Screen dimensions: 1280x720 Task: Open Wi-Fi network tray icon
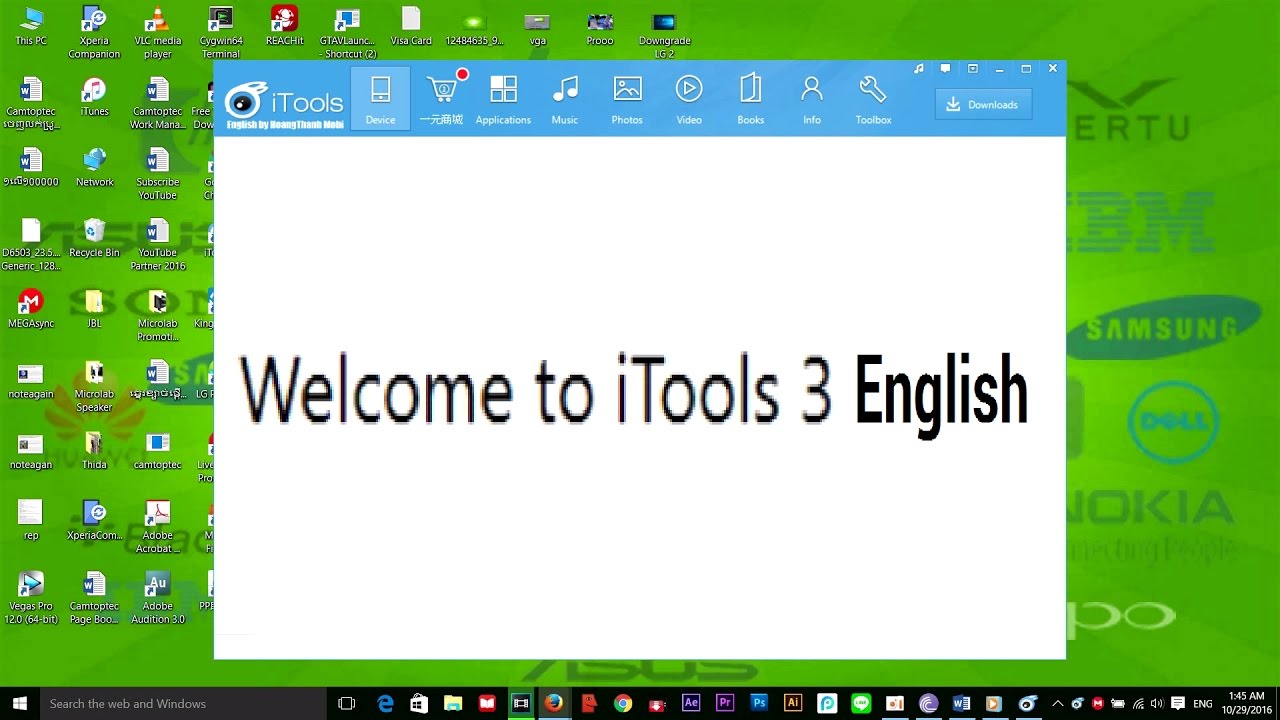1138,703
